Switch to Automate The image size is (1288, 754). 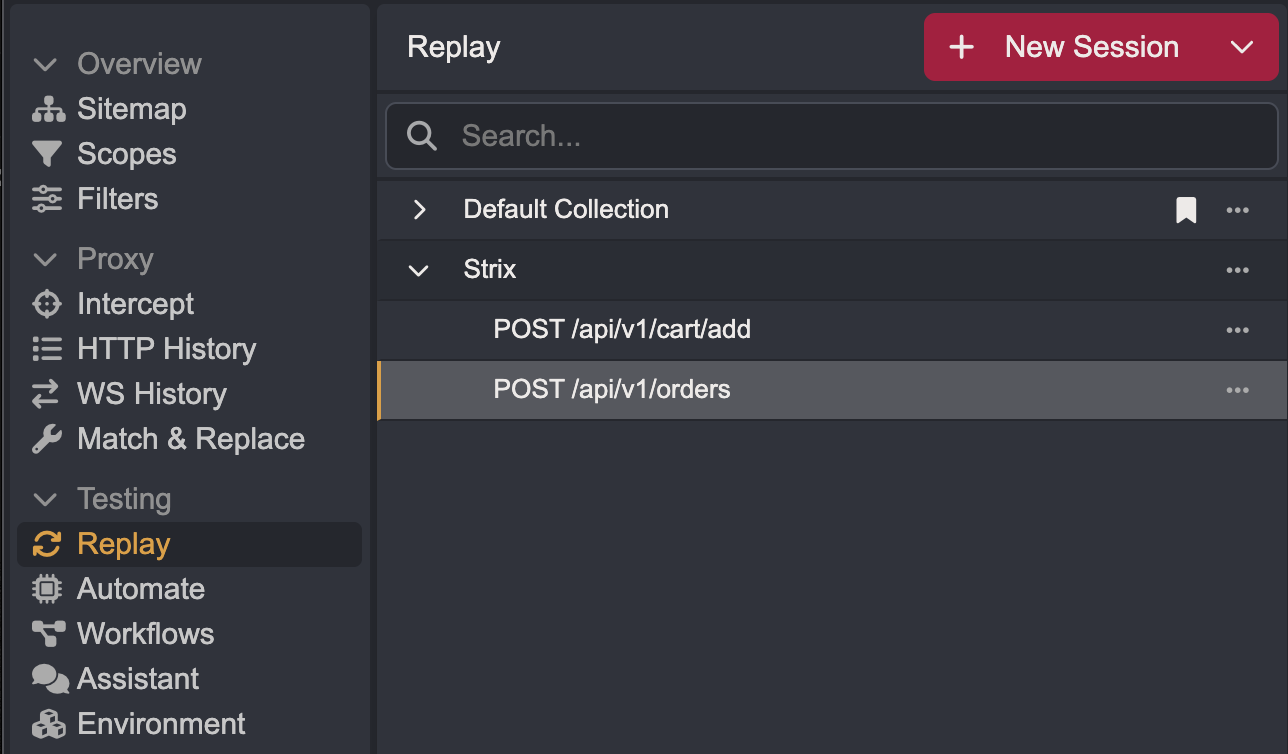pos(141,589)
